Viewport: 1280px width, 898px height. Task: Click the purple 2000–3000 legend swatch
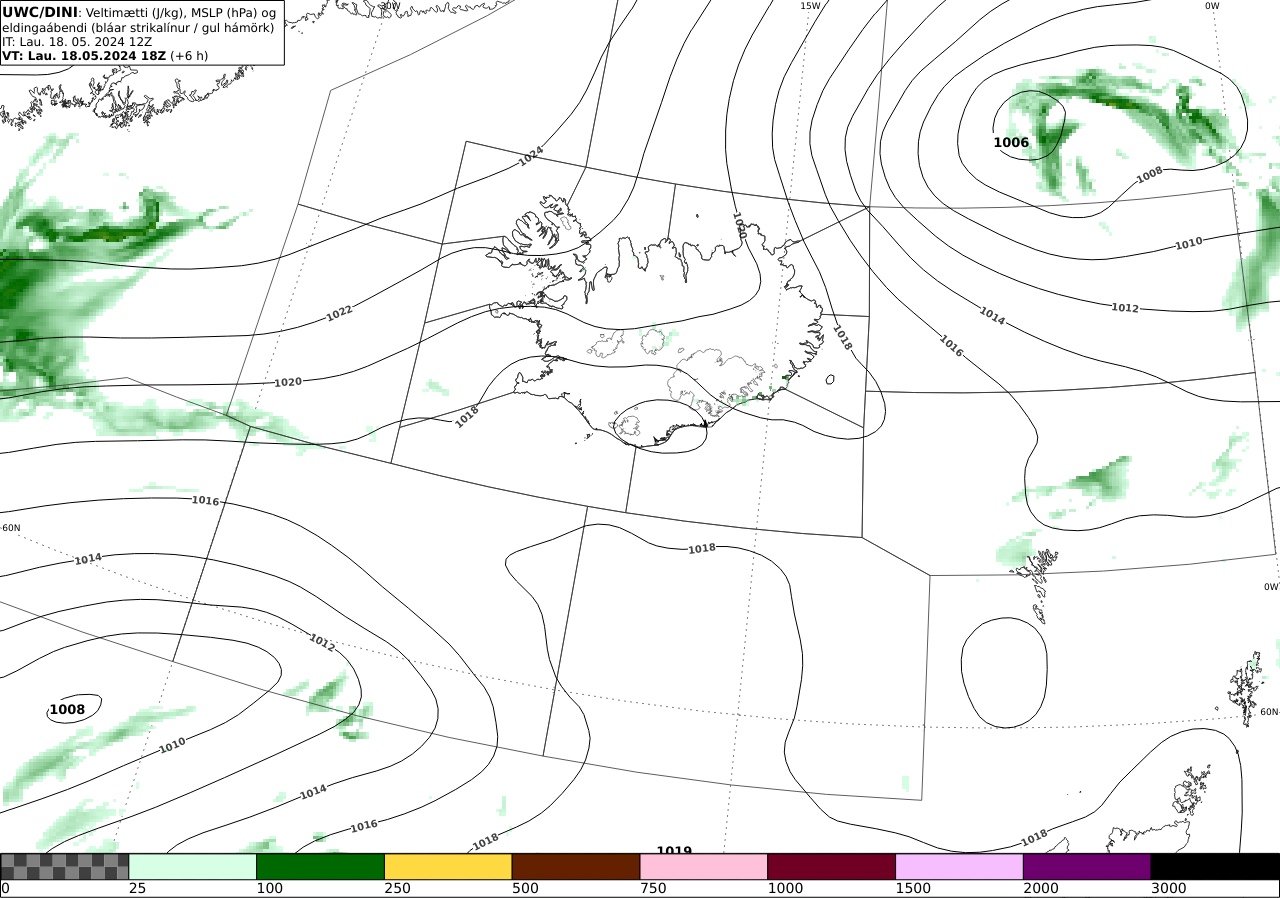[x=1087, y=866]
